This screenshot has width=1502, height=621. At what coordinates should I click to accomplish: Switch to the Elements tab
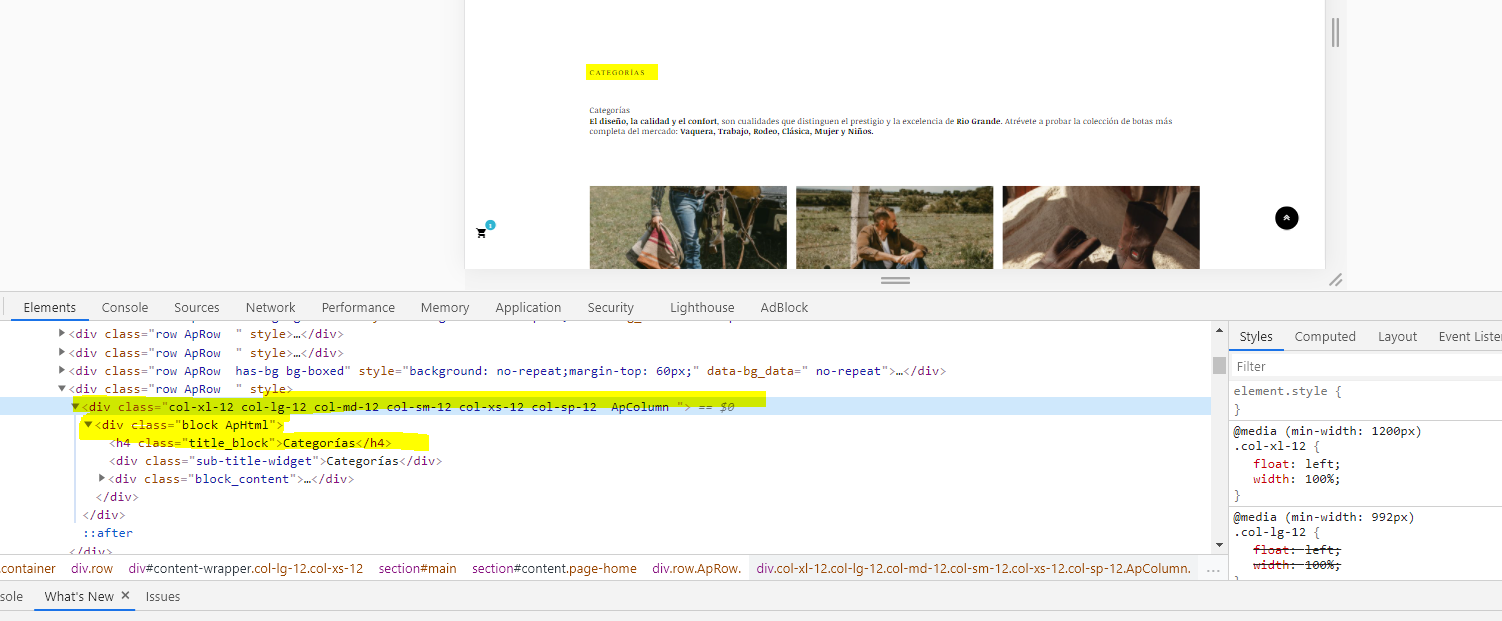click(50, 307)
